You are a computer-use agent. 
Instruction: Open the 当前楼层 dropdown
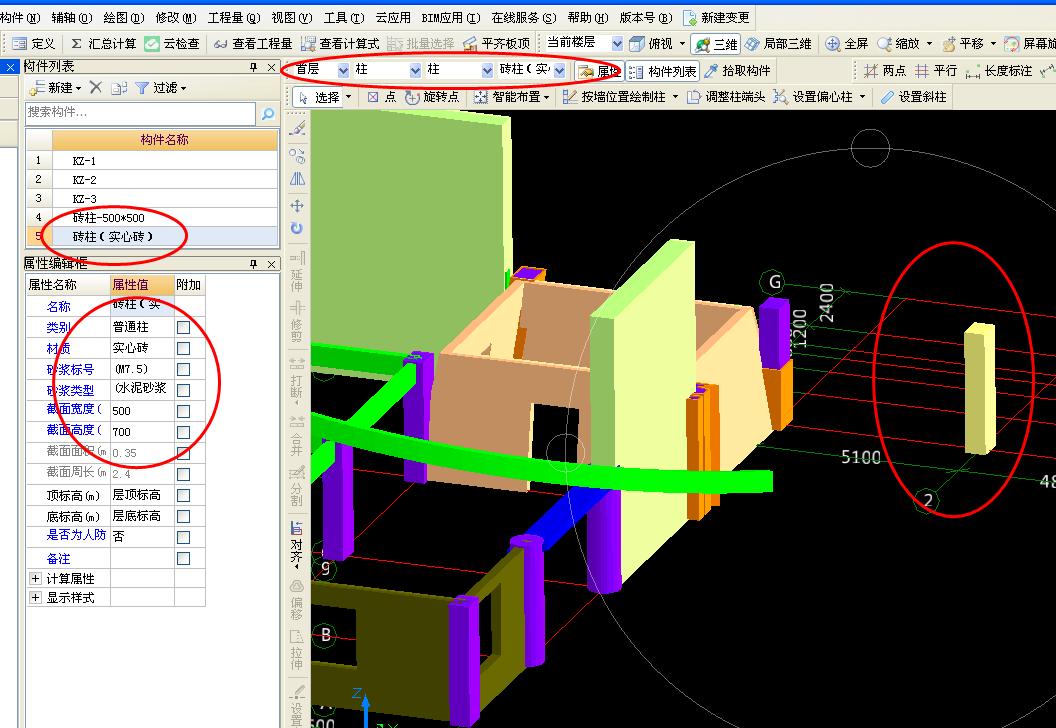pyautogui.click(x=617, y=43)
